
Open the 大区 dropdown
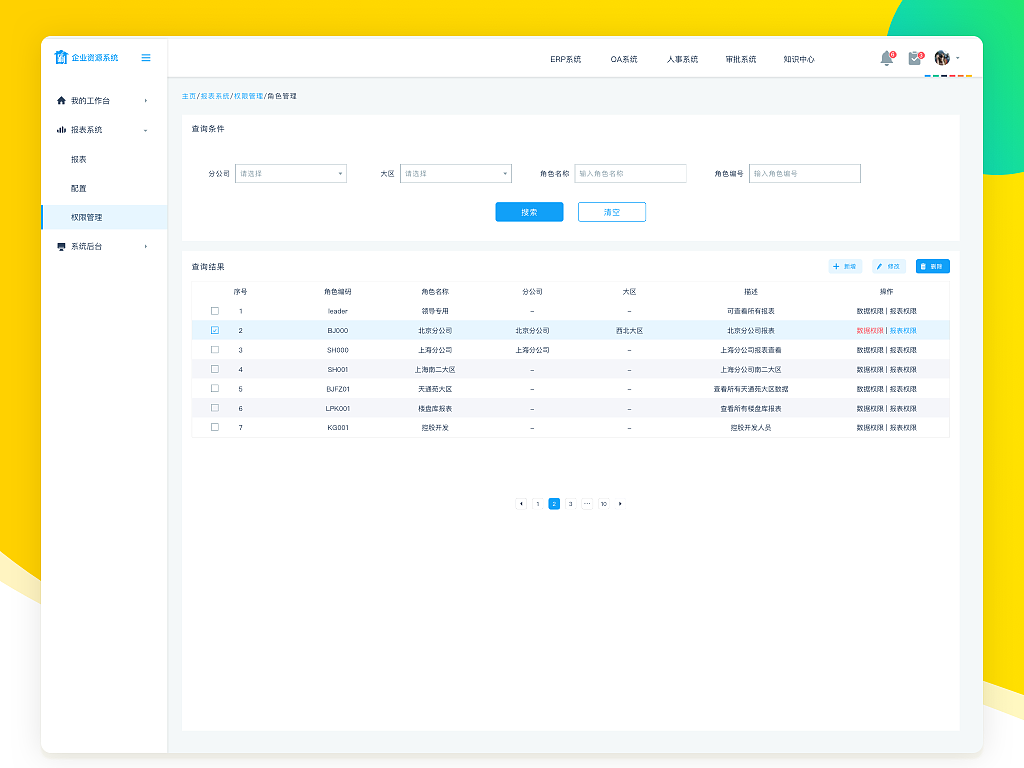pyautogui.click(x=456, y=174)
